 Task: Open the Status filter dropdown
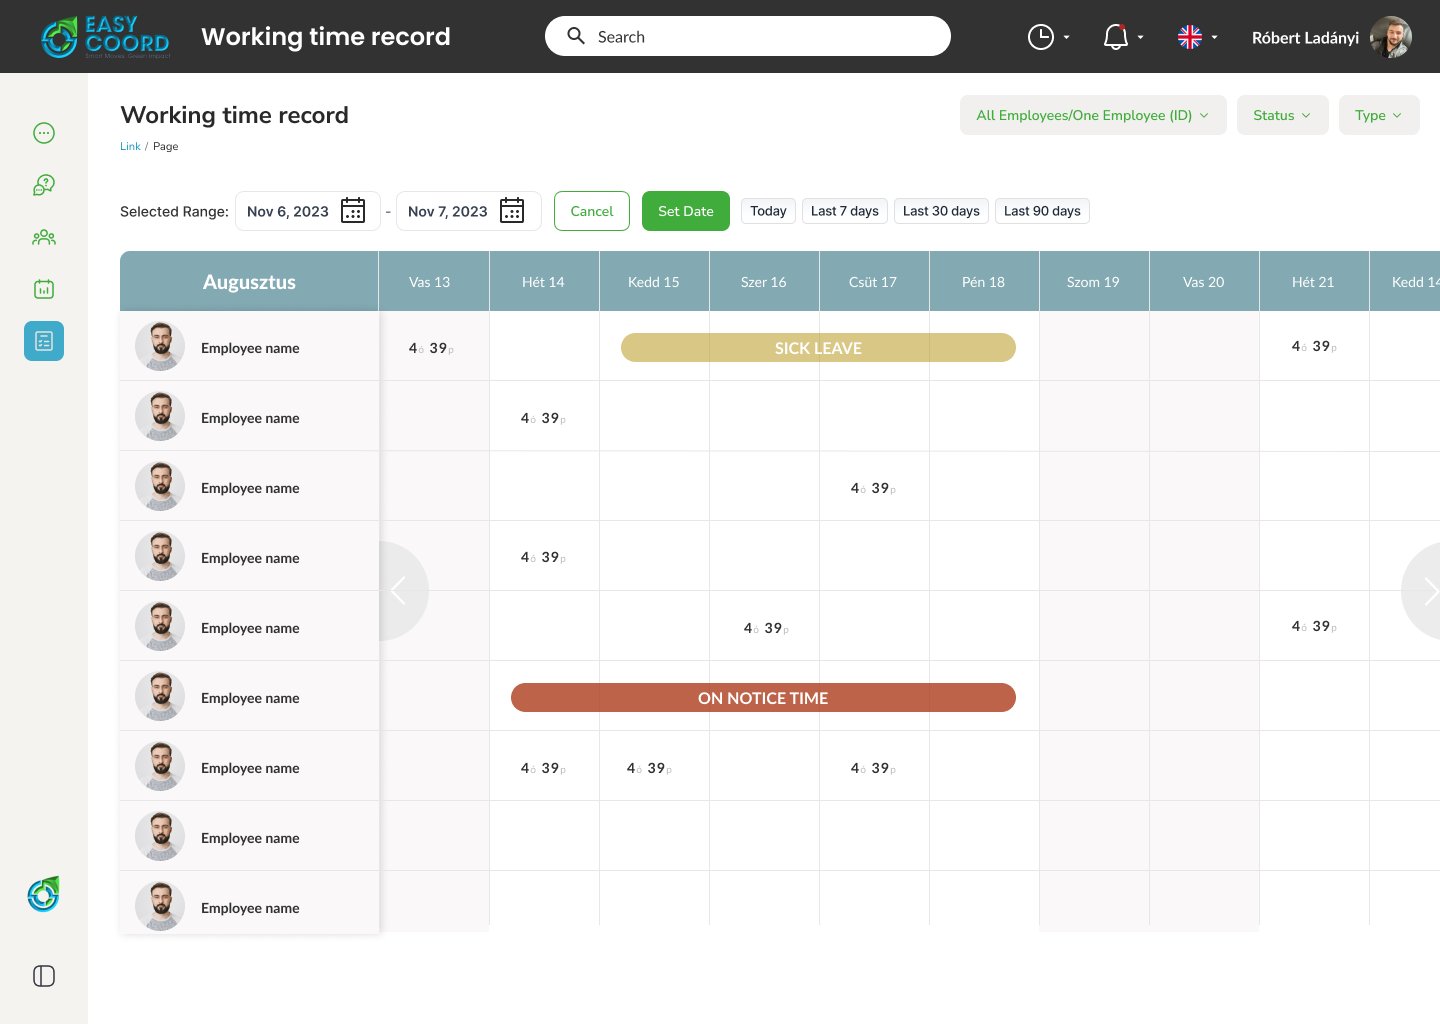tap(1282, 115)
